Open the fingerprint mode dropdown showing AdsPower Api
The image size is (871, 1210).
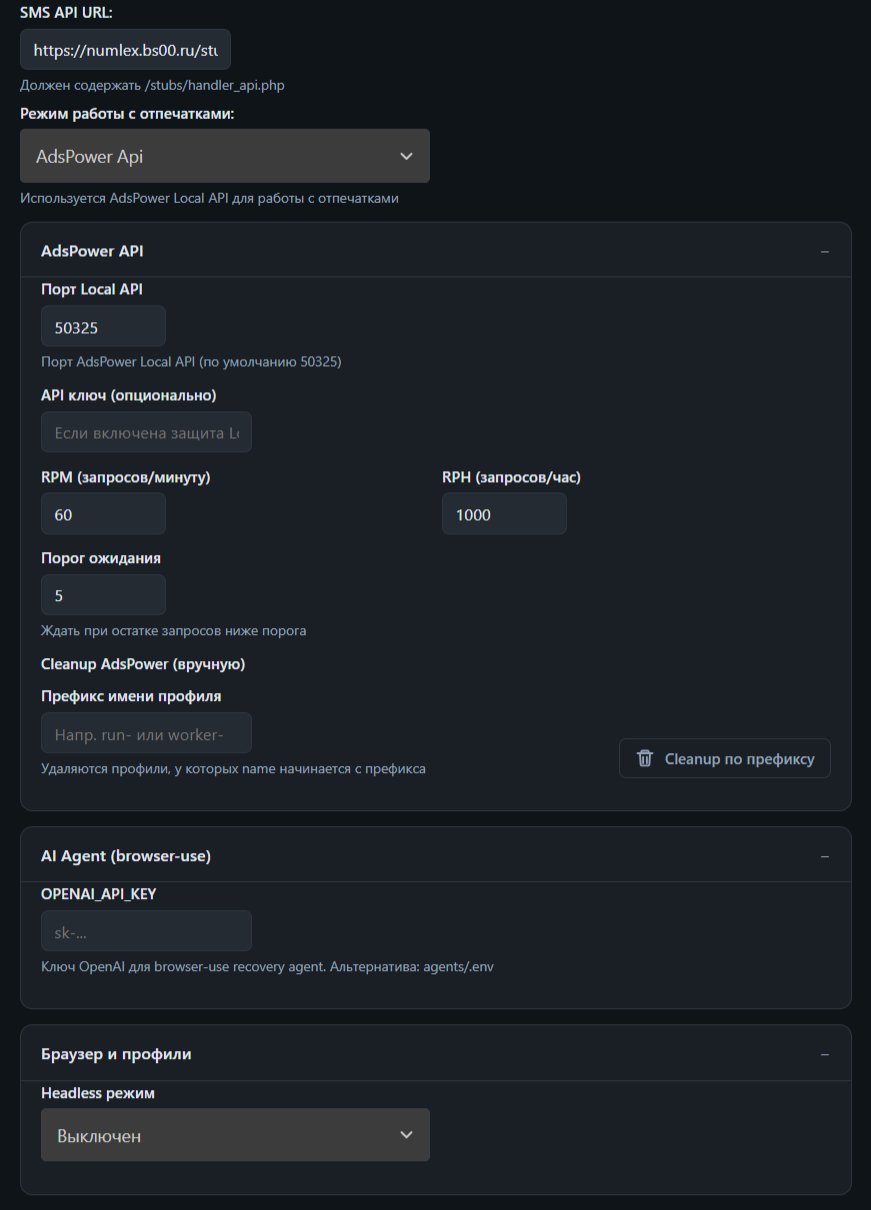pos(225,156)
